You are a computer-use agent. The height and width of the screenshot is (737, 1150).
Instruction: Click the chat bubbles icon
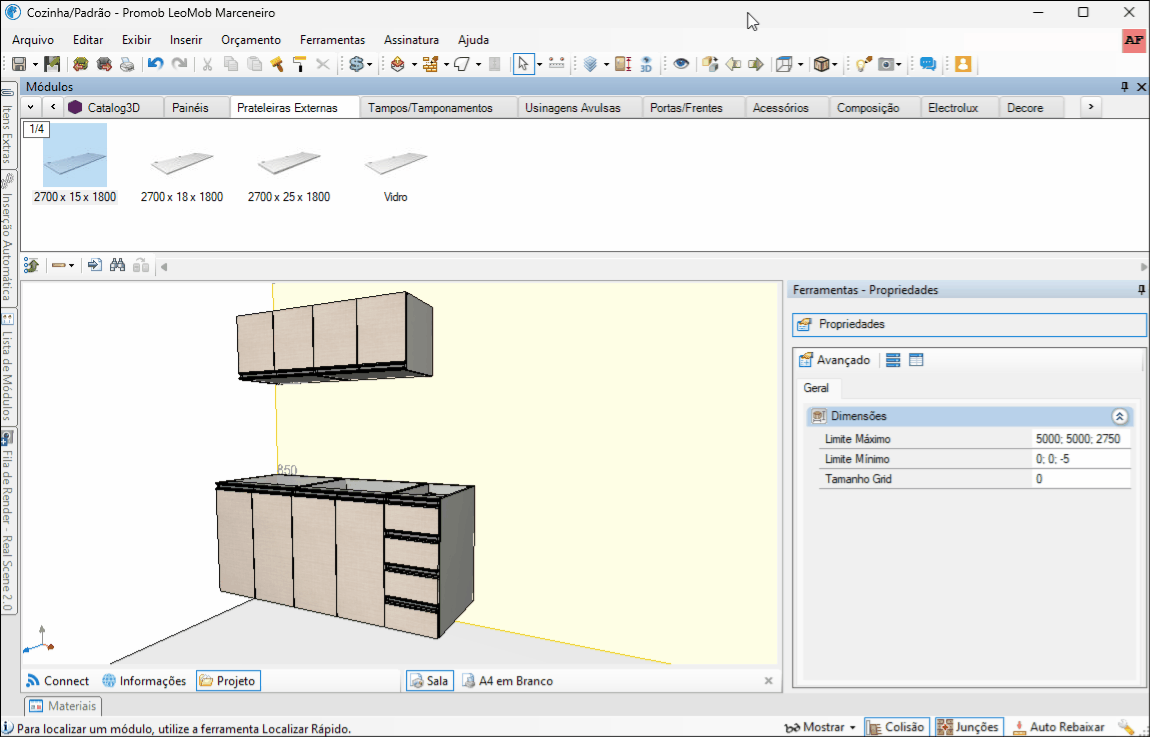(x=928, y=65)
